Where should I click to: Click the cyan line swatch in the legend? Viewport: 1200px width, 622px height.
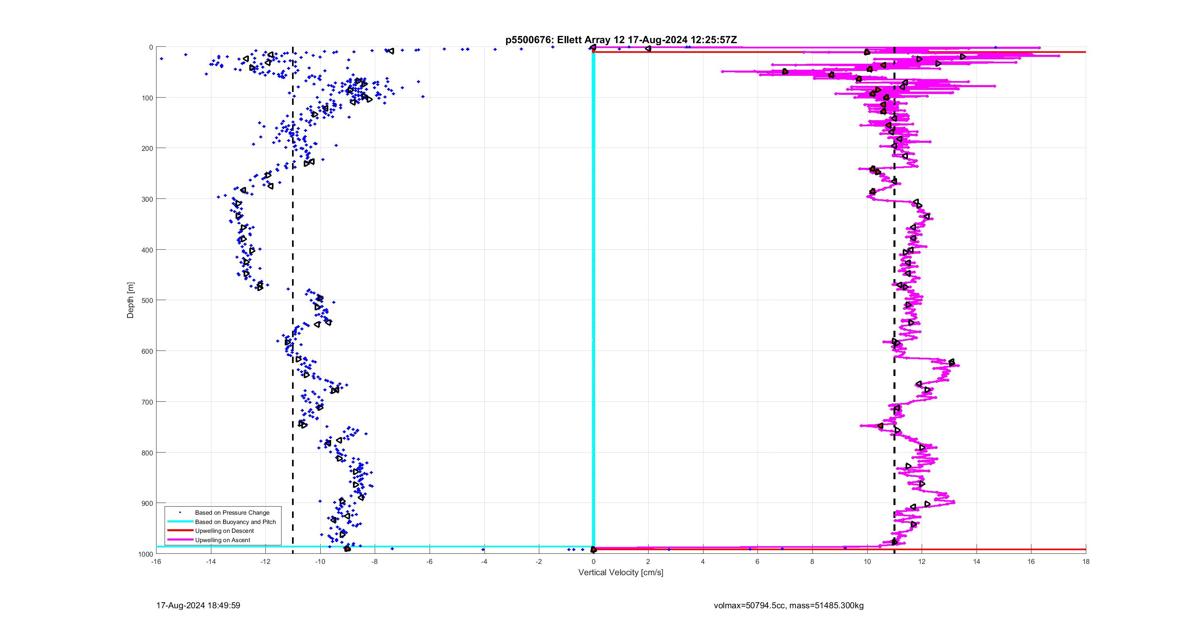pyautogui.click(x=179, y=522)
